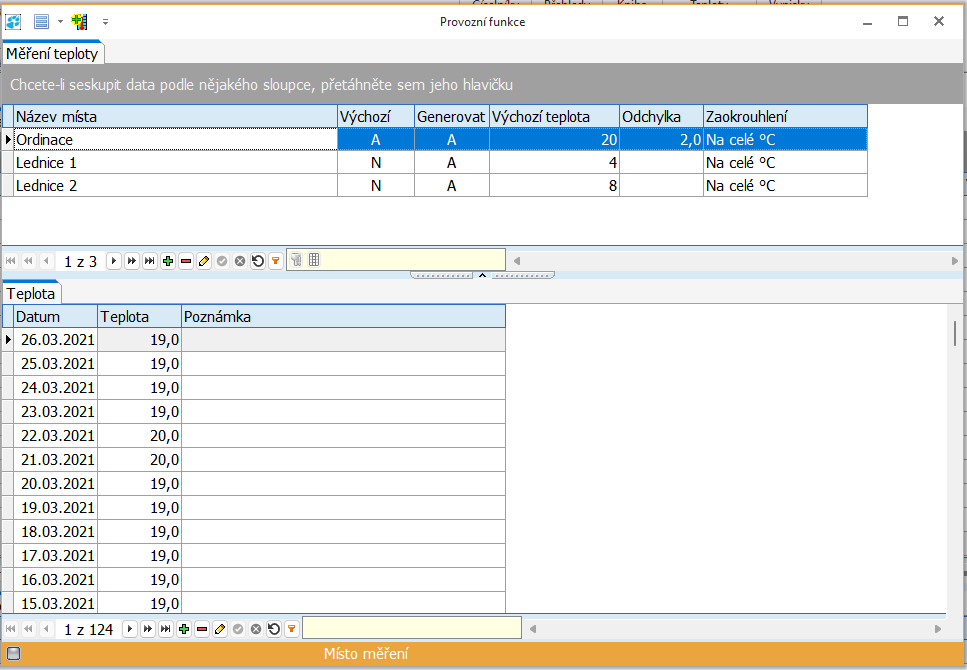Image resolution: width=967 pixels, height=670 pixels.
Task: Click the Poznámka column header
Action: pyautogui.click(x=344, y=316)
